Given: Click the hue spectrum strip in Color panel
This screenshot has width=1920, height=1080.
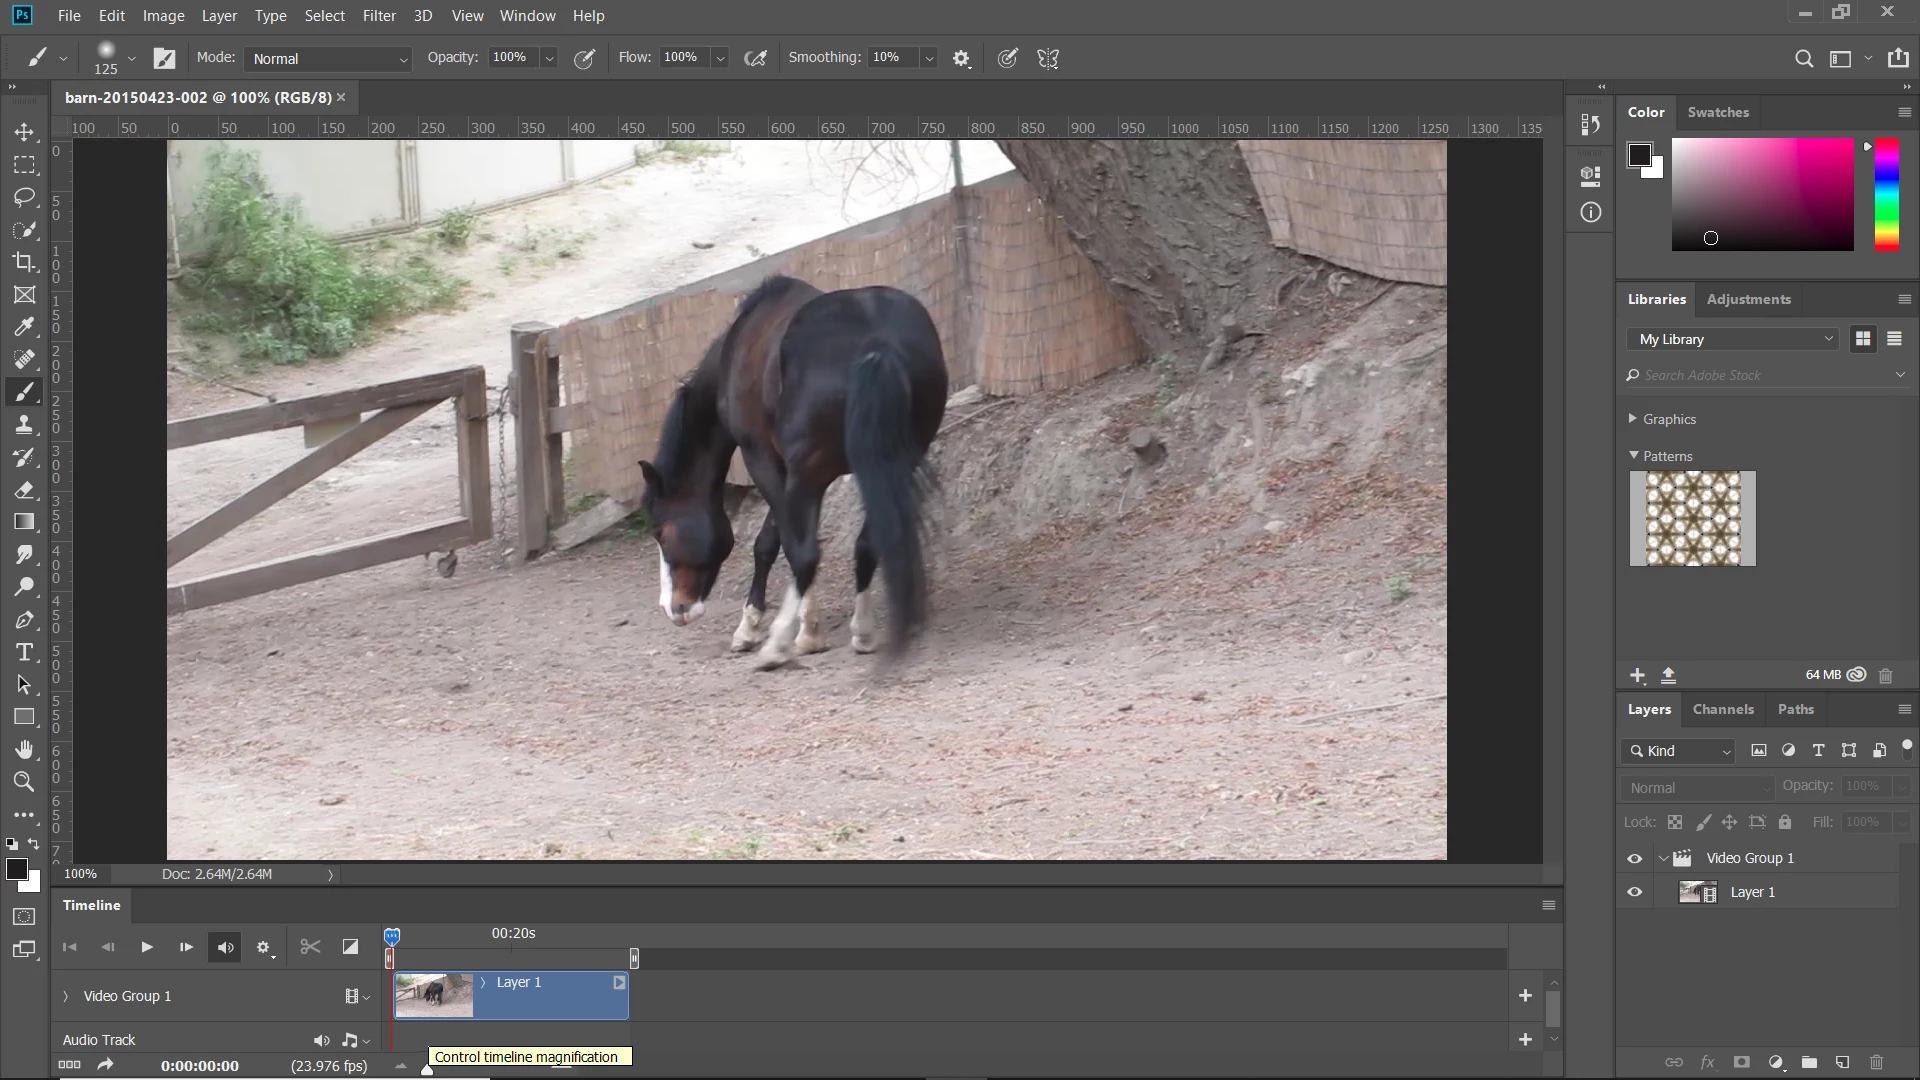Looking at the screenshot, I should (x=1886, y=195).
